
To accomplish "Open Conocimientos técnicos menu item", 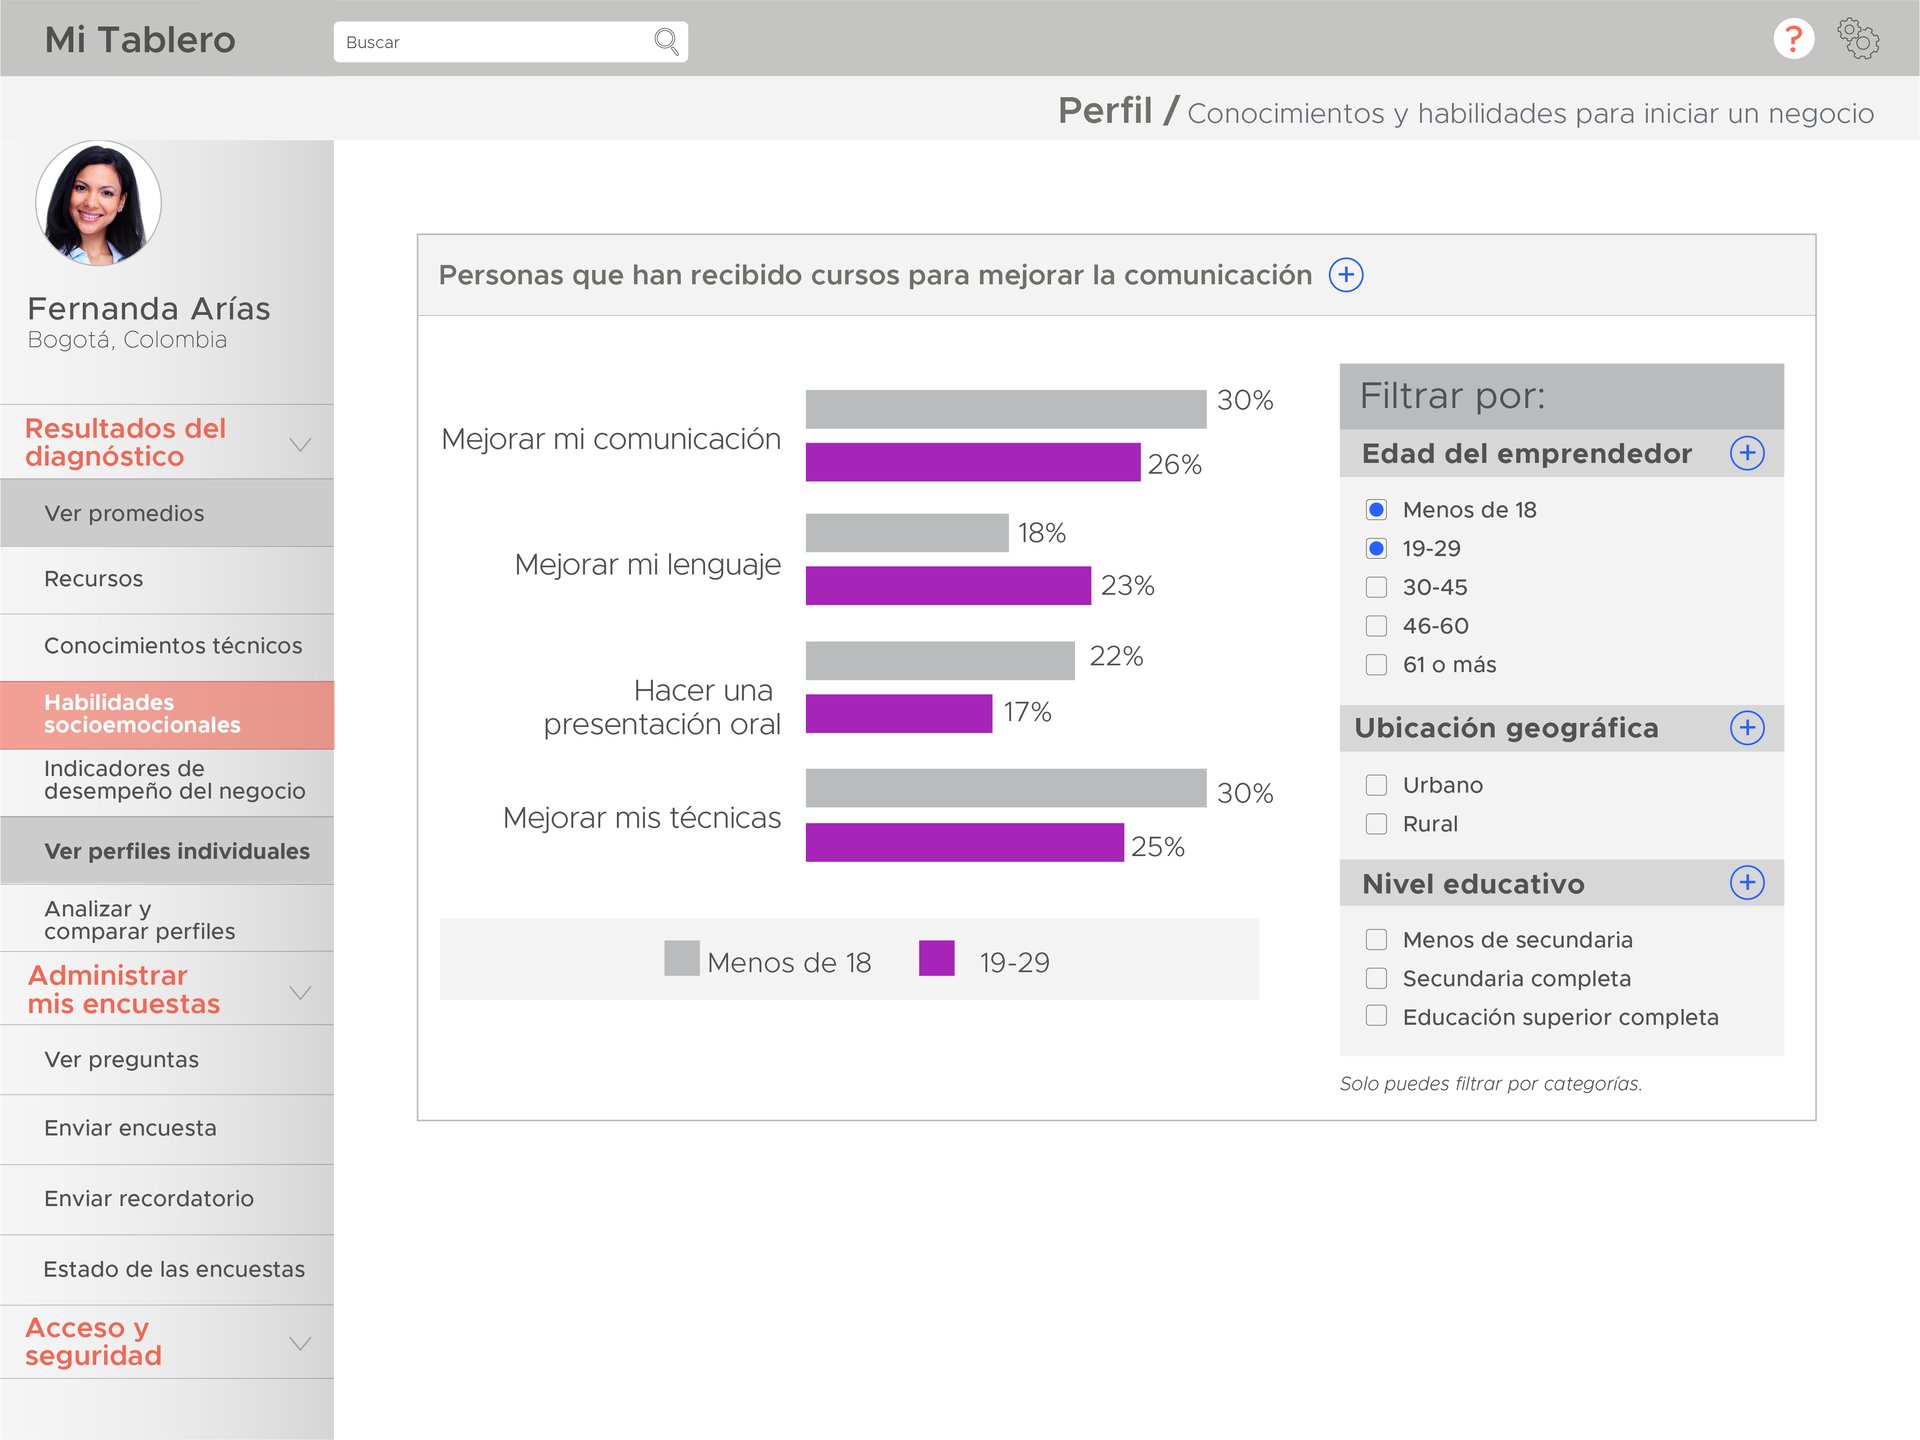I will [x=173, y=646].
